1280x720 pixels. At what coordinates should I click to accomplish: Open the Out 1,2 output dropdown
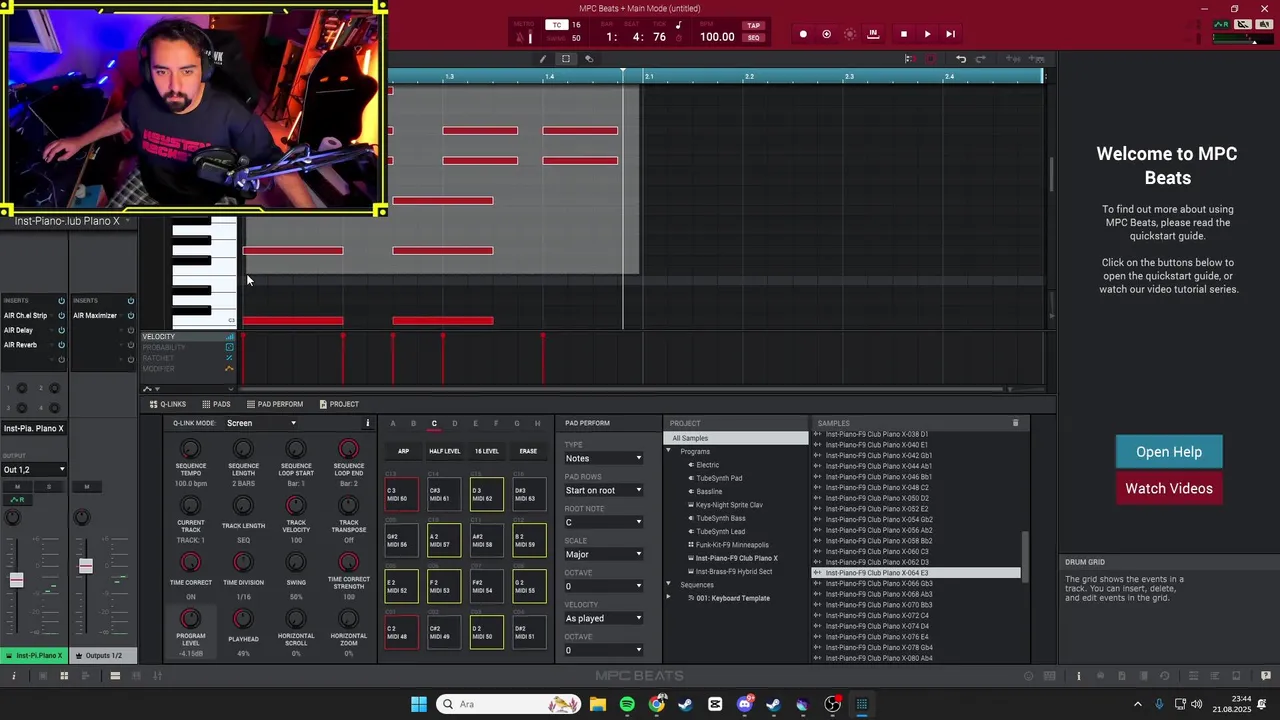tap(34, 469)
